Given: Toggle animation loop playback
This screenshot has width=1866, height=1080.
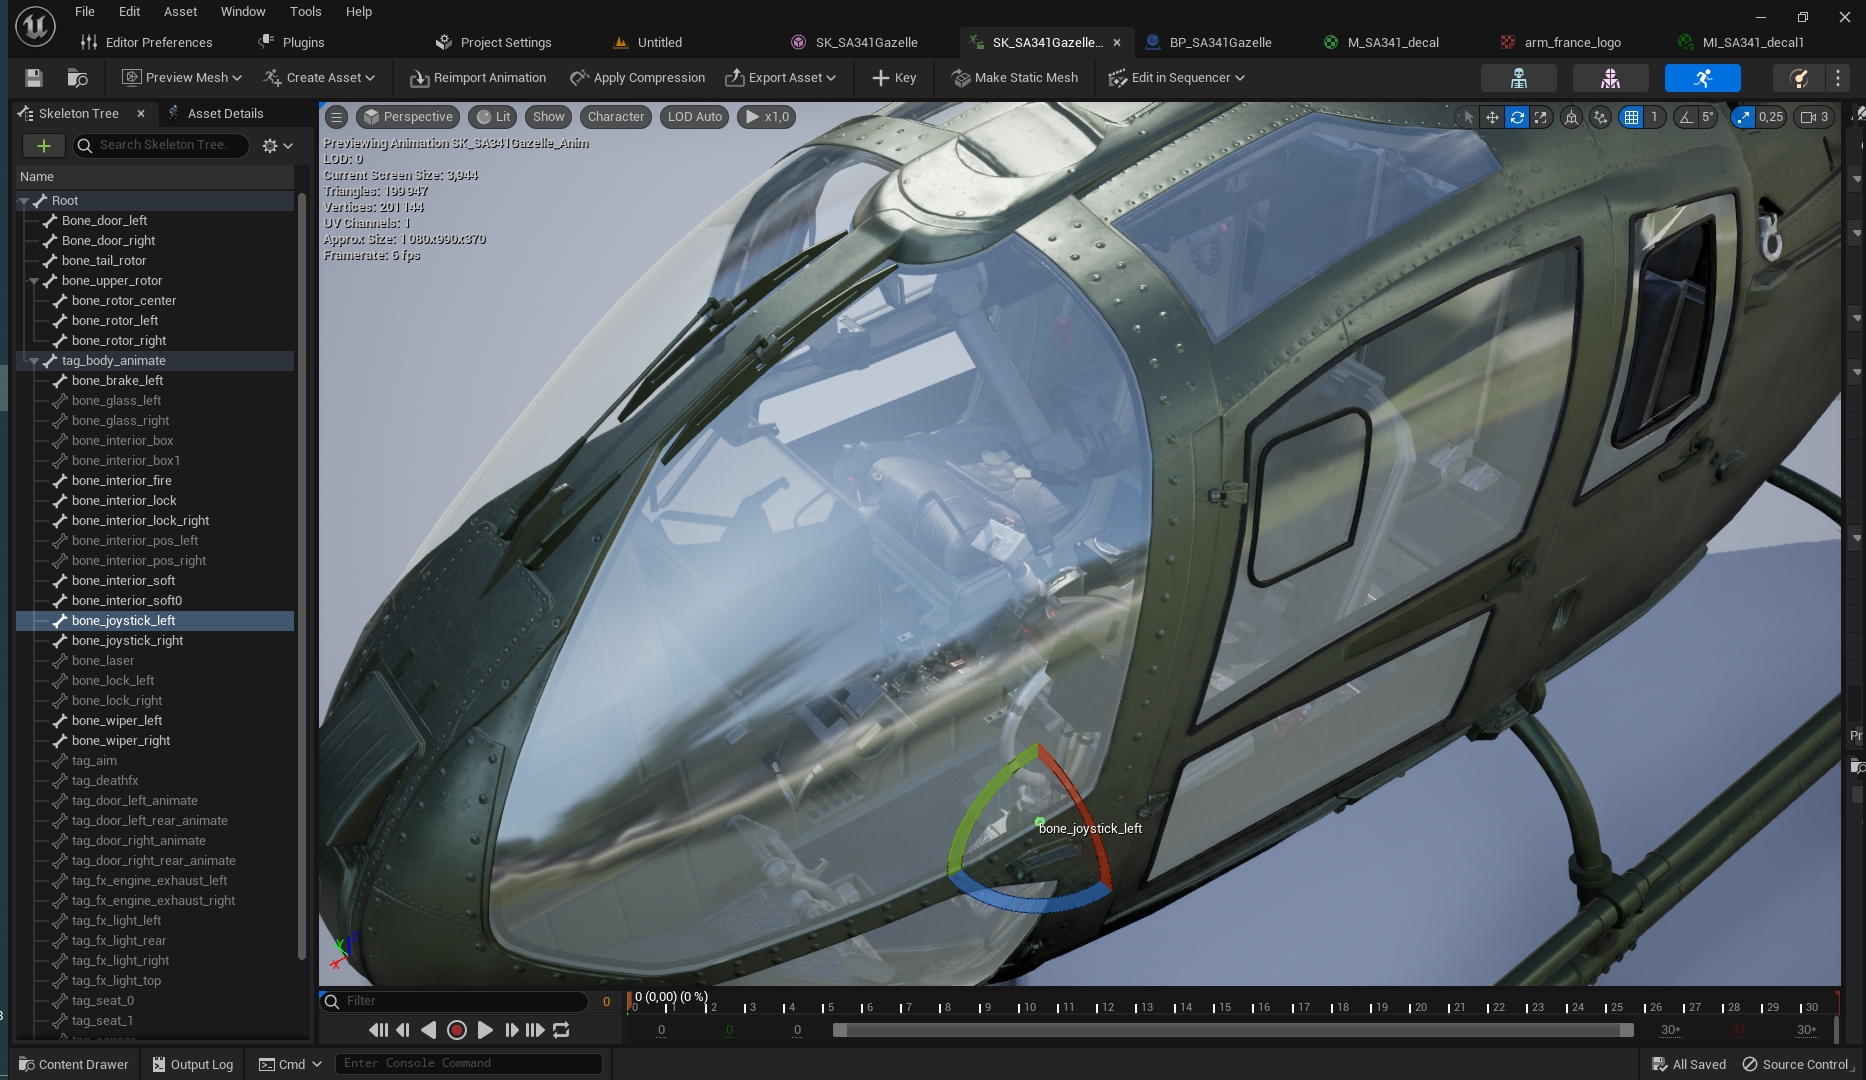Looking at the screenshot, I should pyautogui.click(x=561, y=1030).
